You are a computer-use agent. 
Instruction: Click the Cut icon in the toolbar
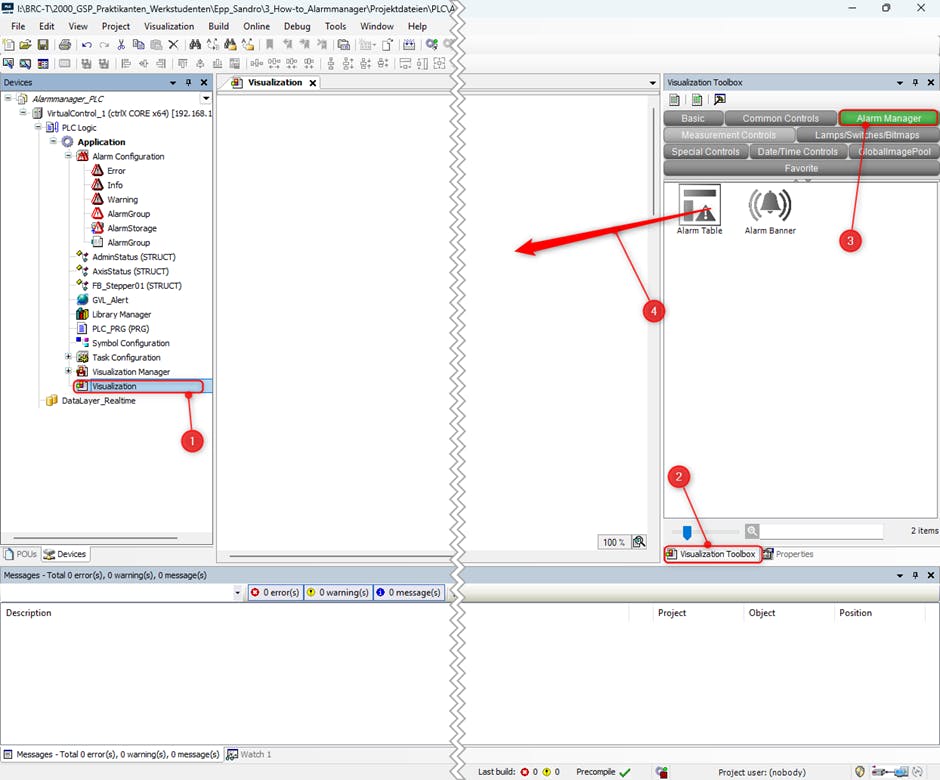click(122, 45)
